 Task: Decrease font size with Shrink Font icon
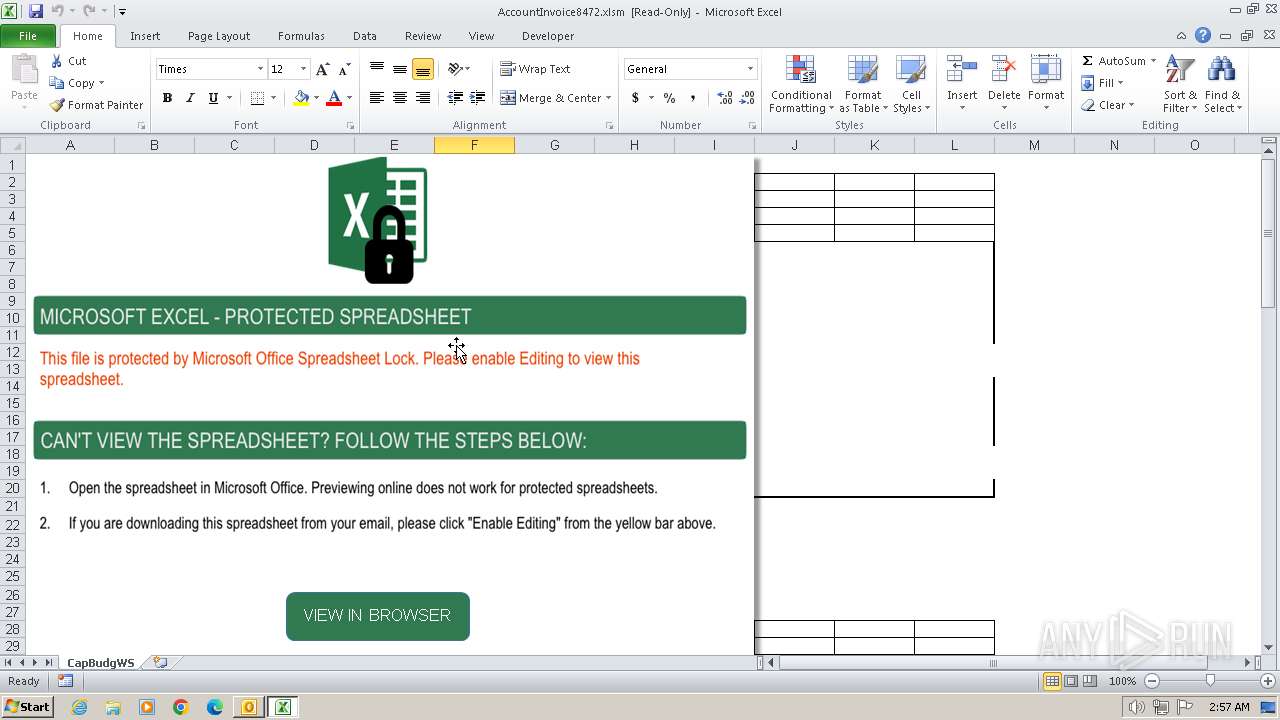coord(344,69)
